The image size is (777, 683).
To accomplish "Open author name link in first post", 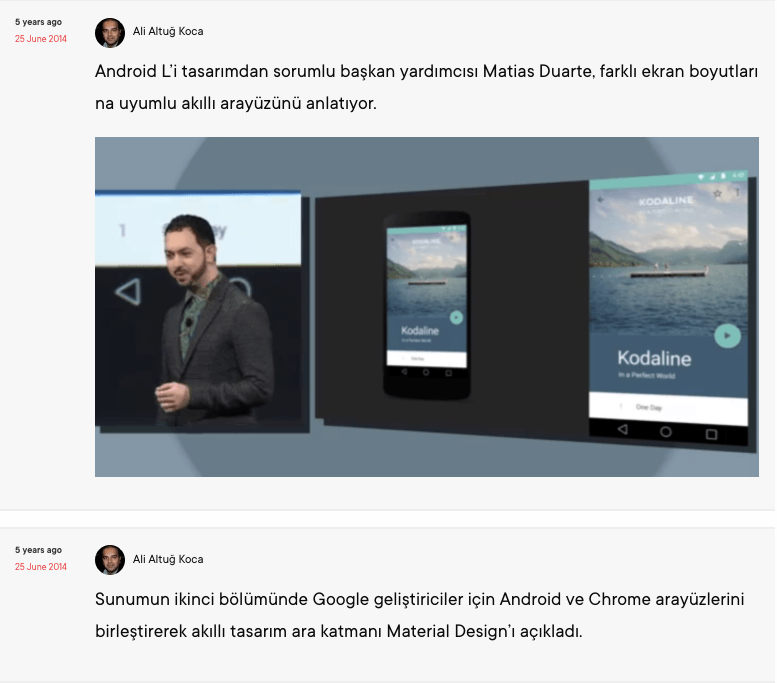I will point(168,31).
